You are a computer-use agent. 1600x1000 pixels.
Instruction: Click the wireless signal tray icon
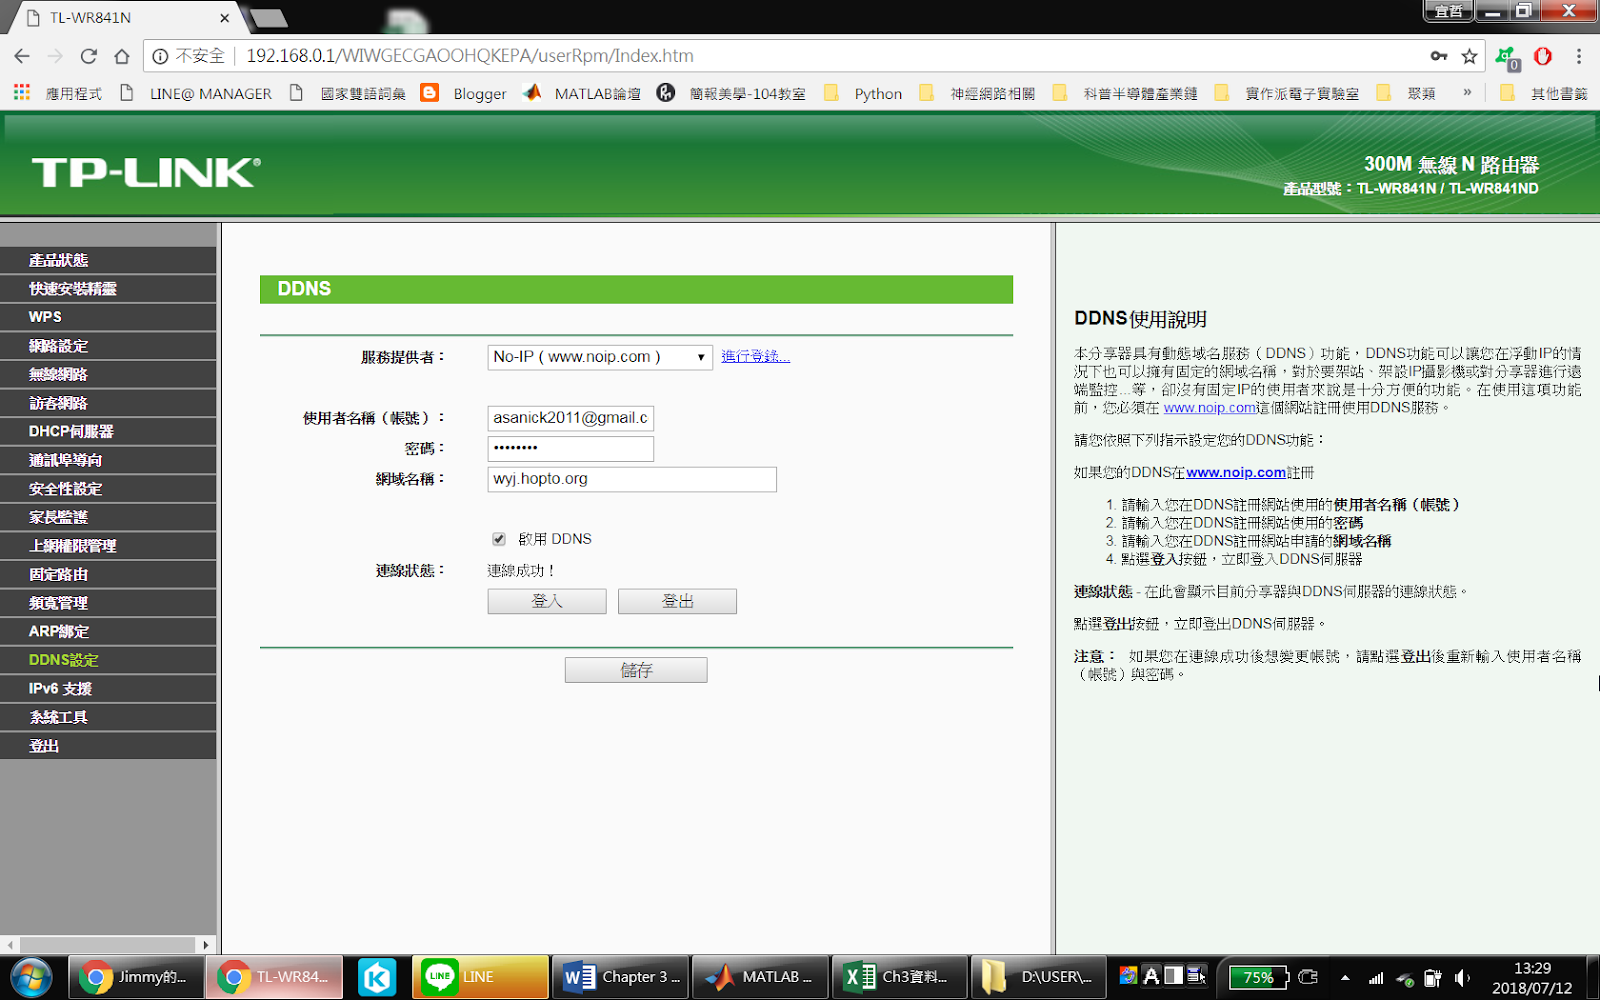1377,977
